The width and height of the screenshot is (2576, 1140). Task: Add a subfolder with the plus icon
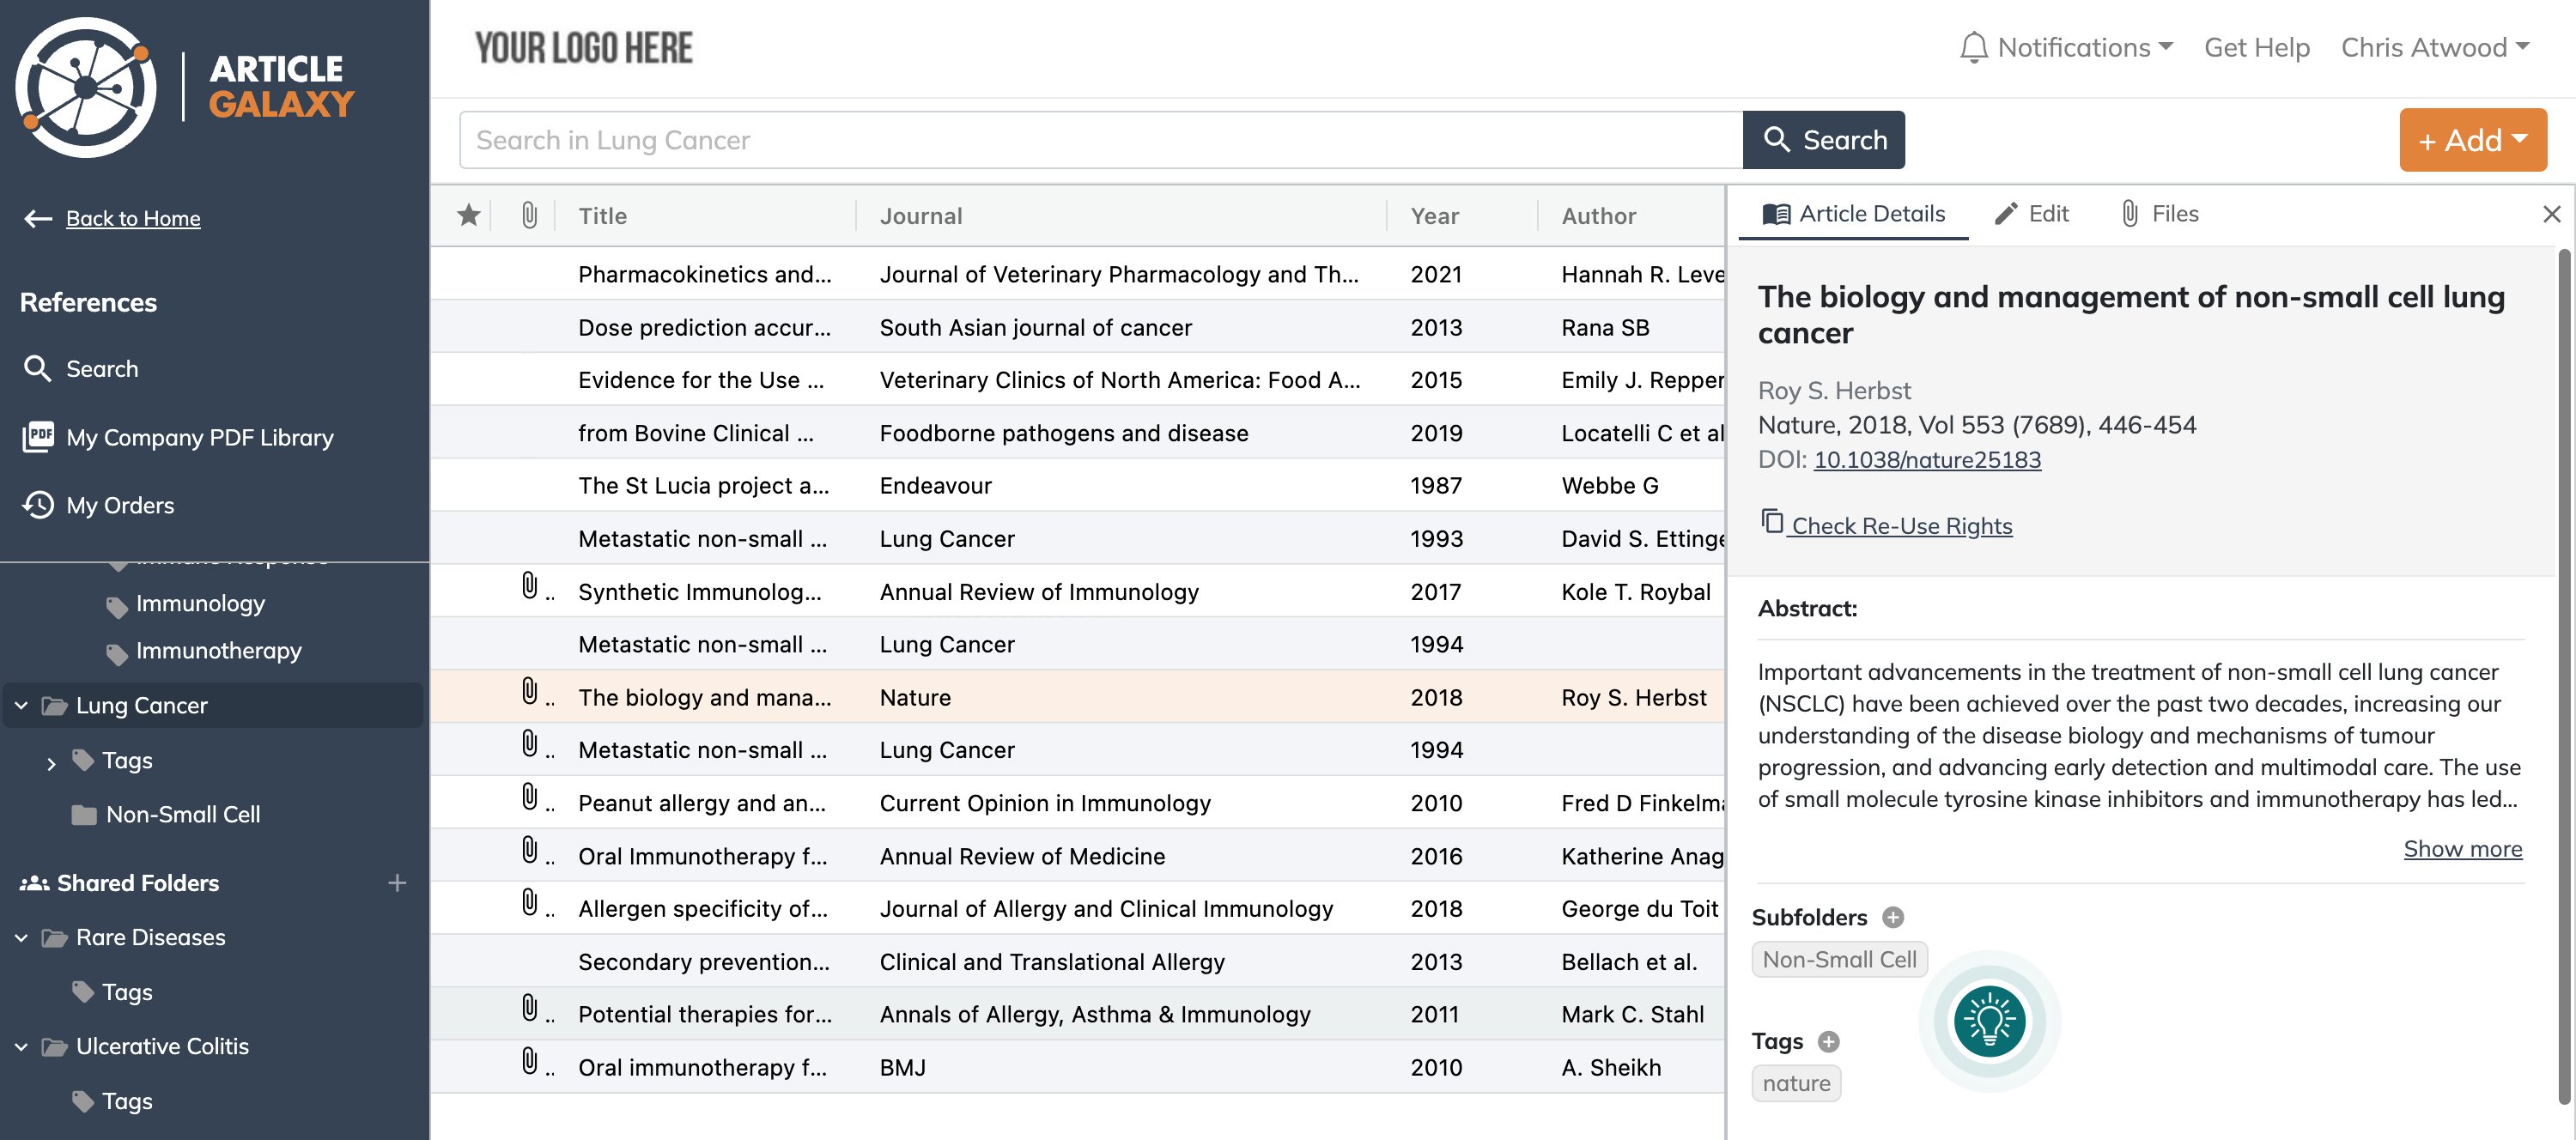(x=1893, y=917)
